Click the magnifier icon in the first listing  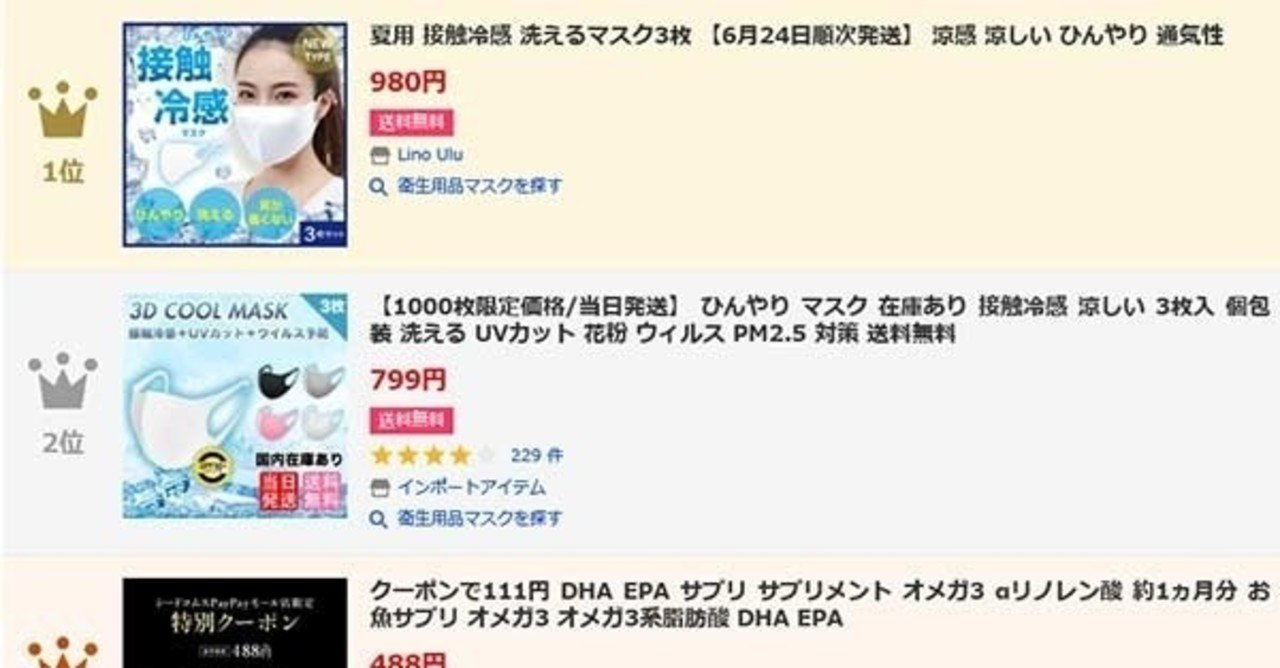point(378,187)
